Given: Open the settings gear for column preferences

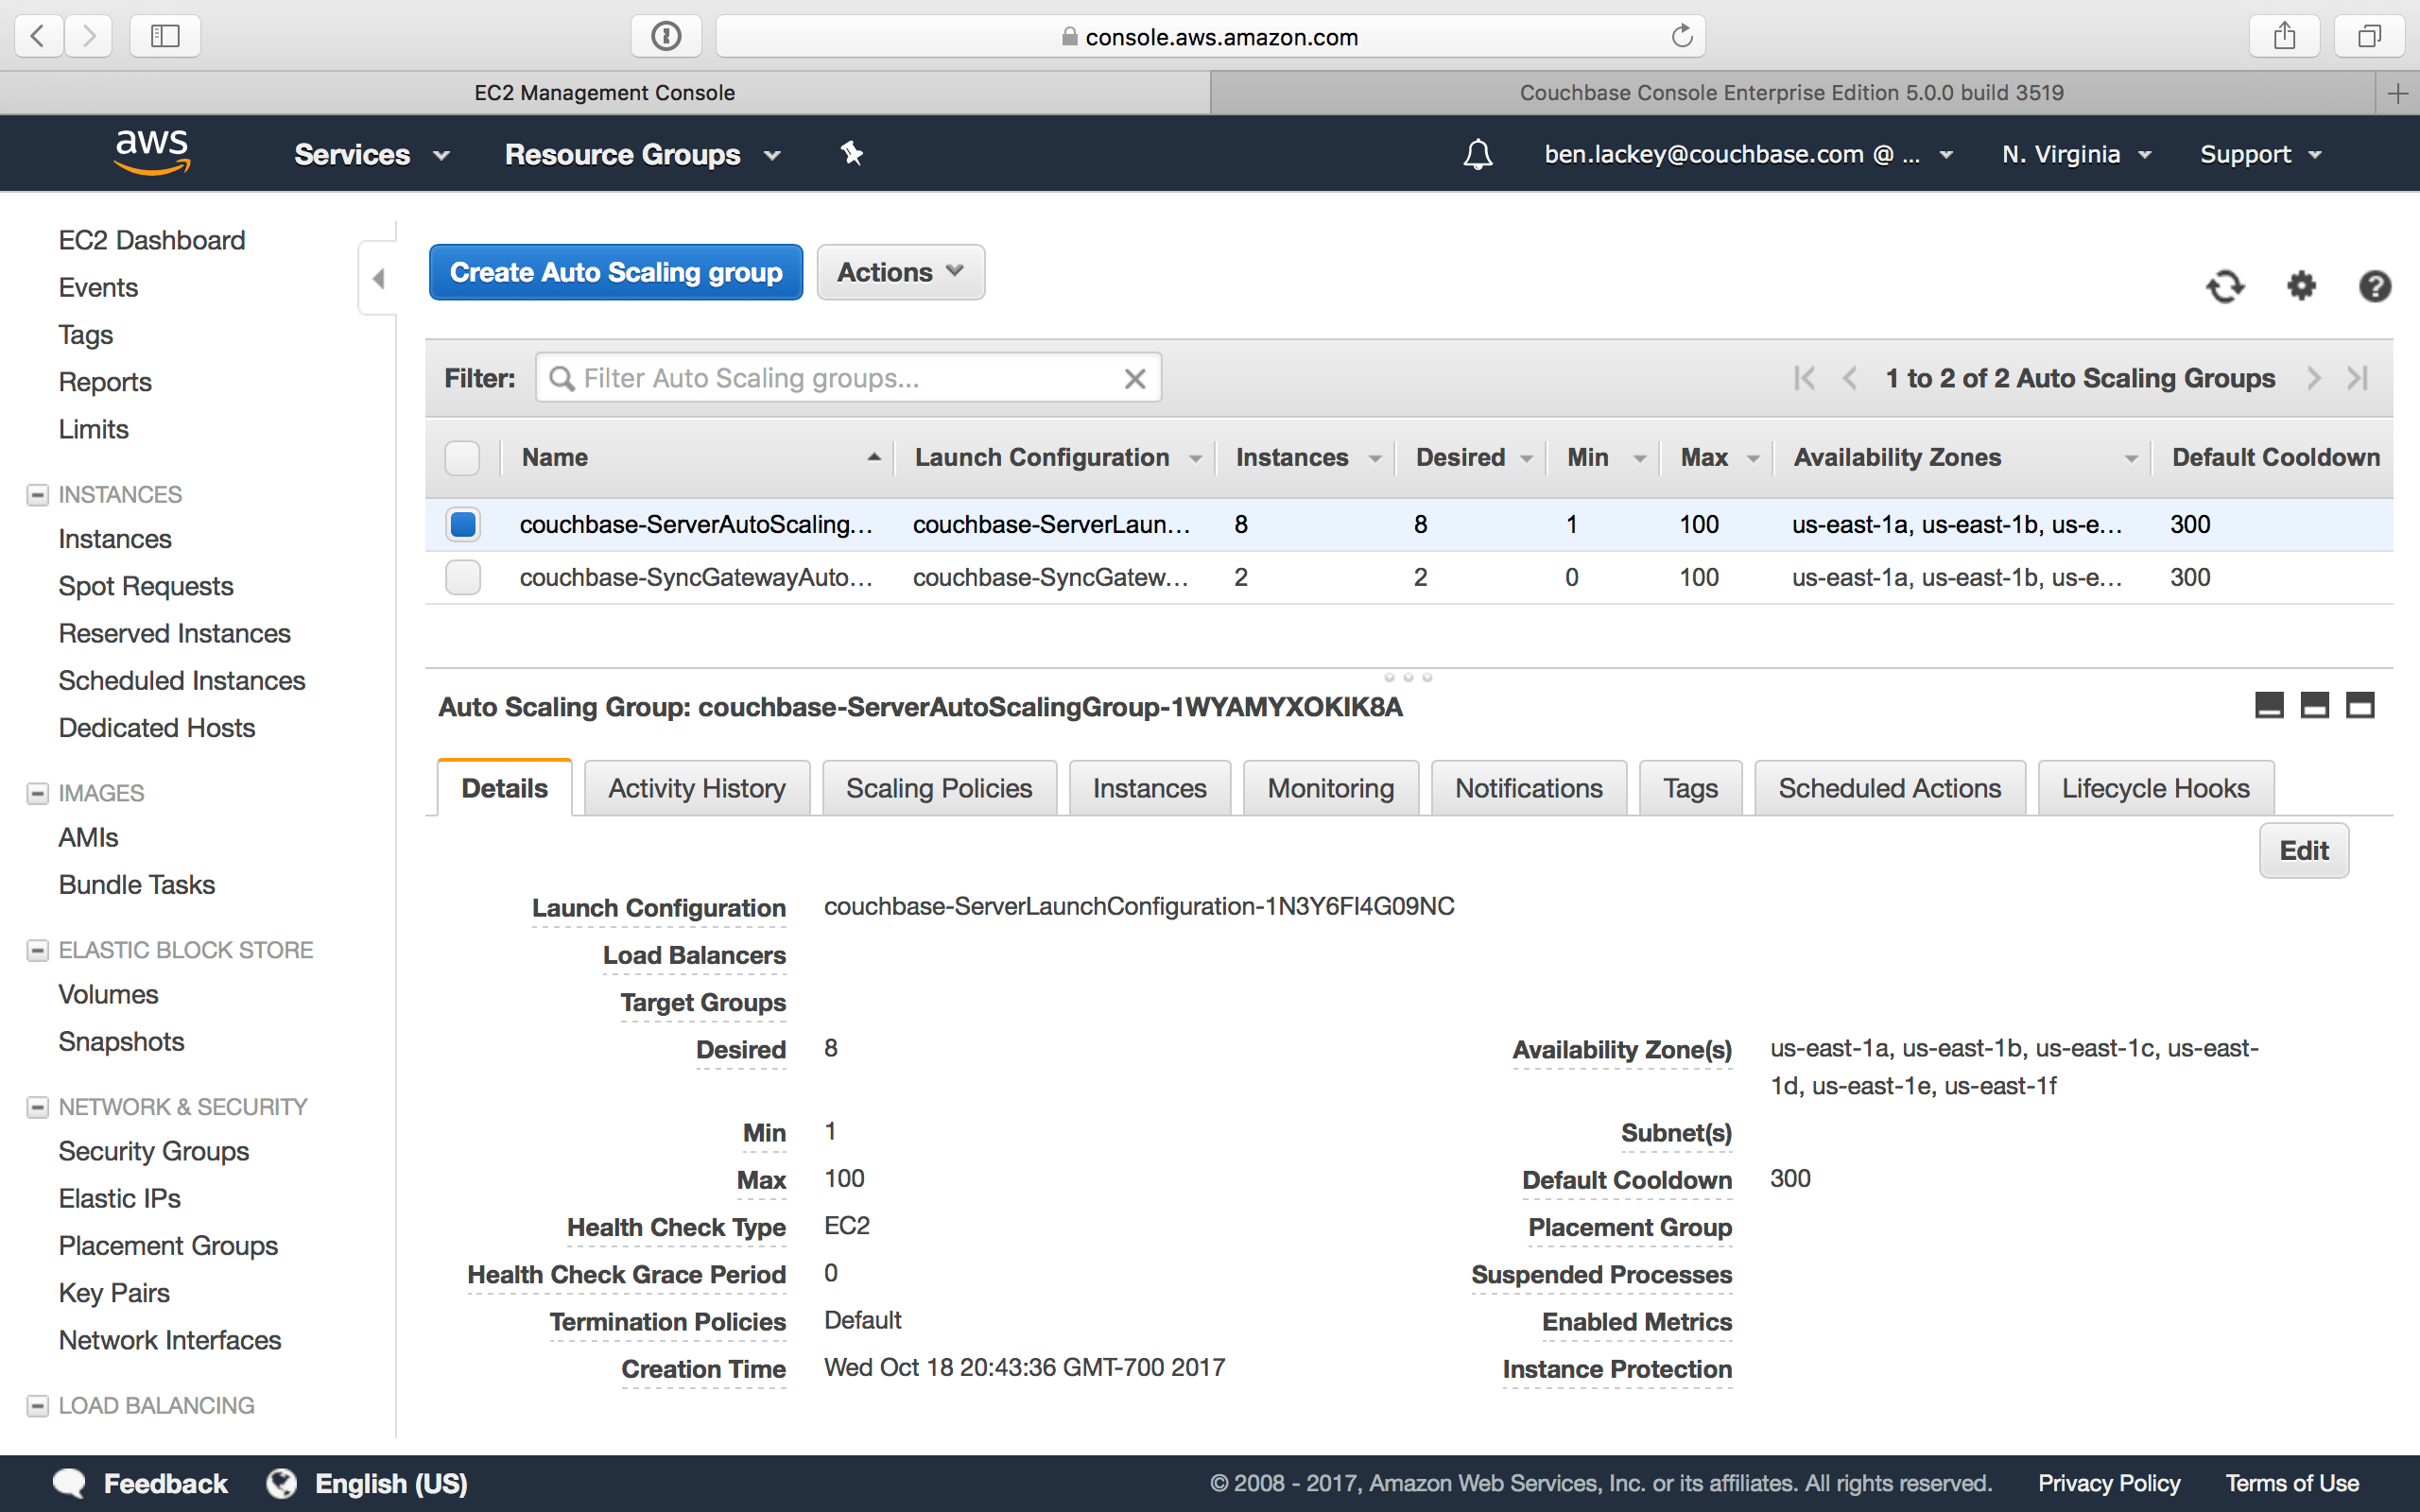Looking at the screenshot, I should pos(2300,287).
